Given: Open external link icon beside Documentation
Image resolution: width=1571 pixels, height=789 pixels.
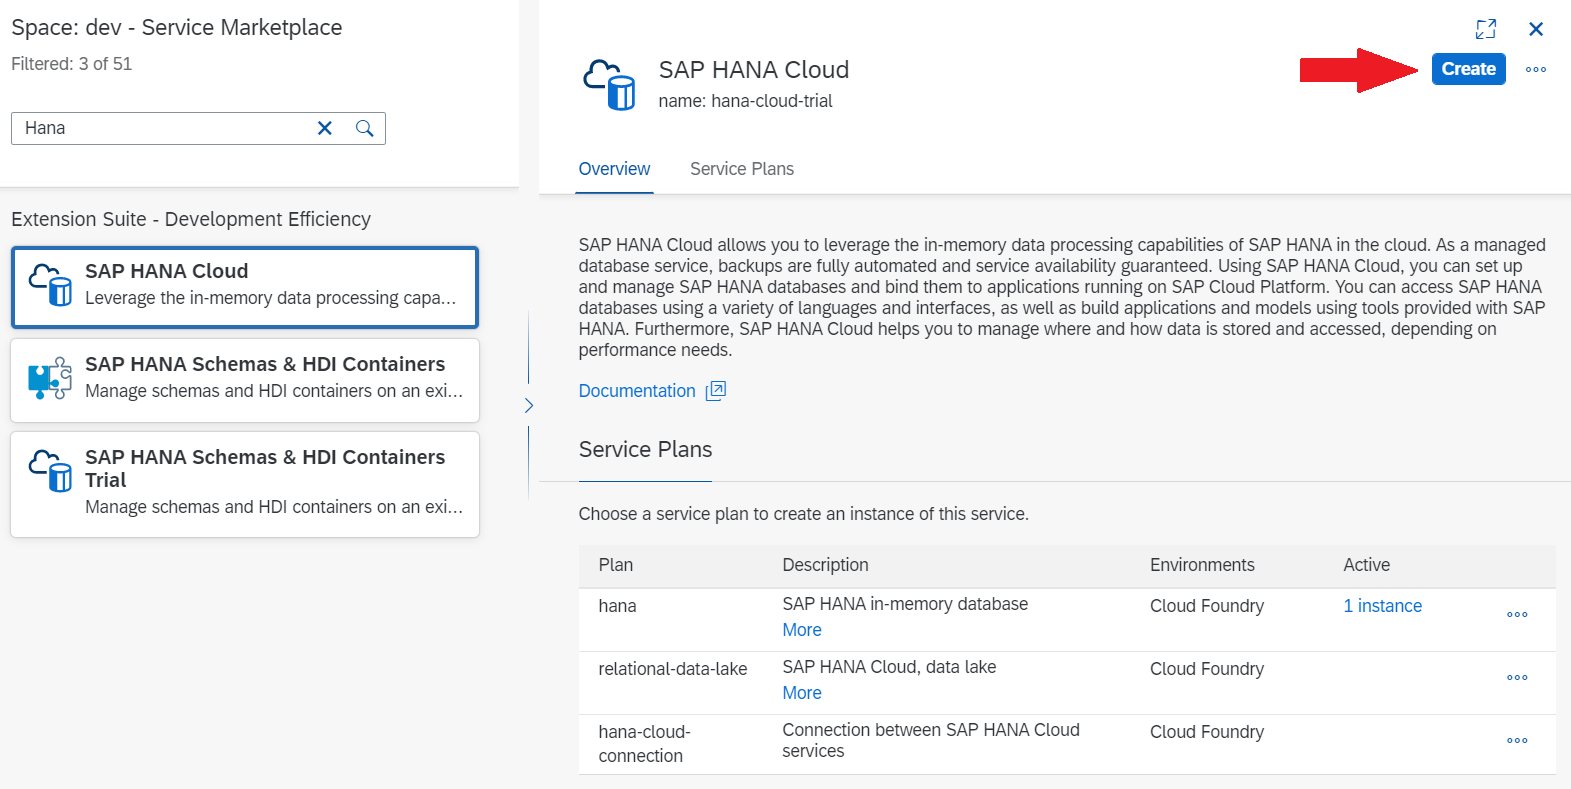Looking at the screenshot, I should pos(716,391).
